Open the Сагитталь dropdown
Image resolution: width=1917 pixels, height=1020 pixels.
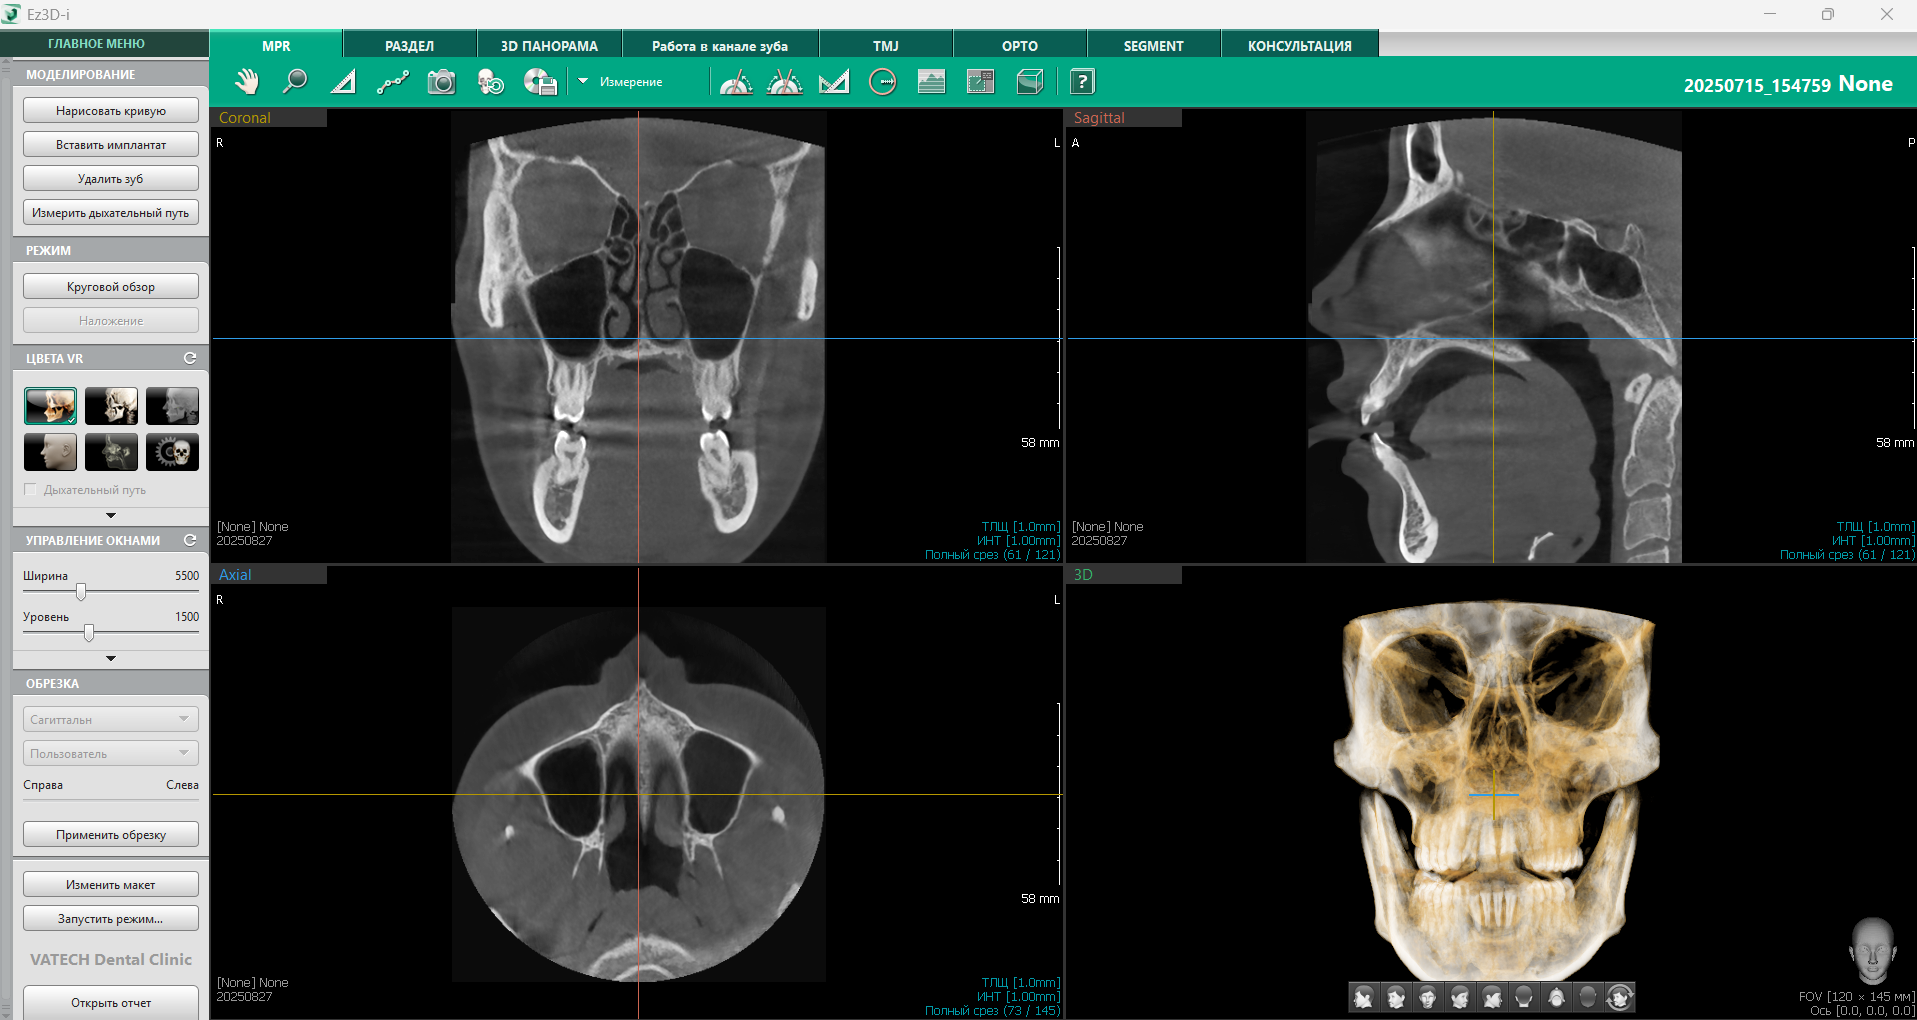pyautogui.click(x=110, y=719)
